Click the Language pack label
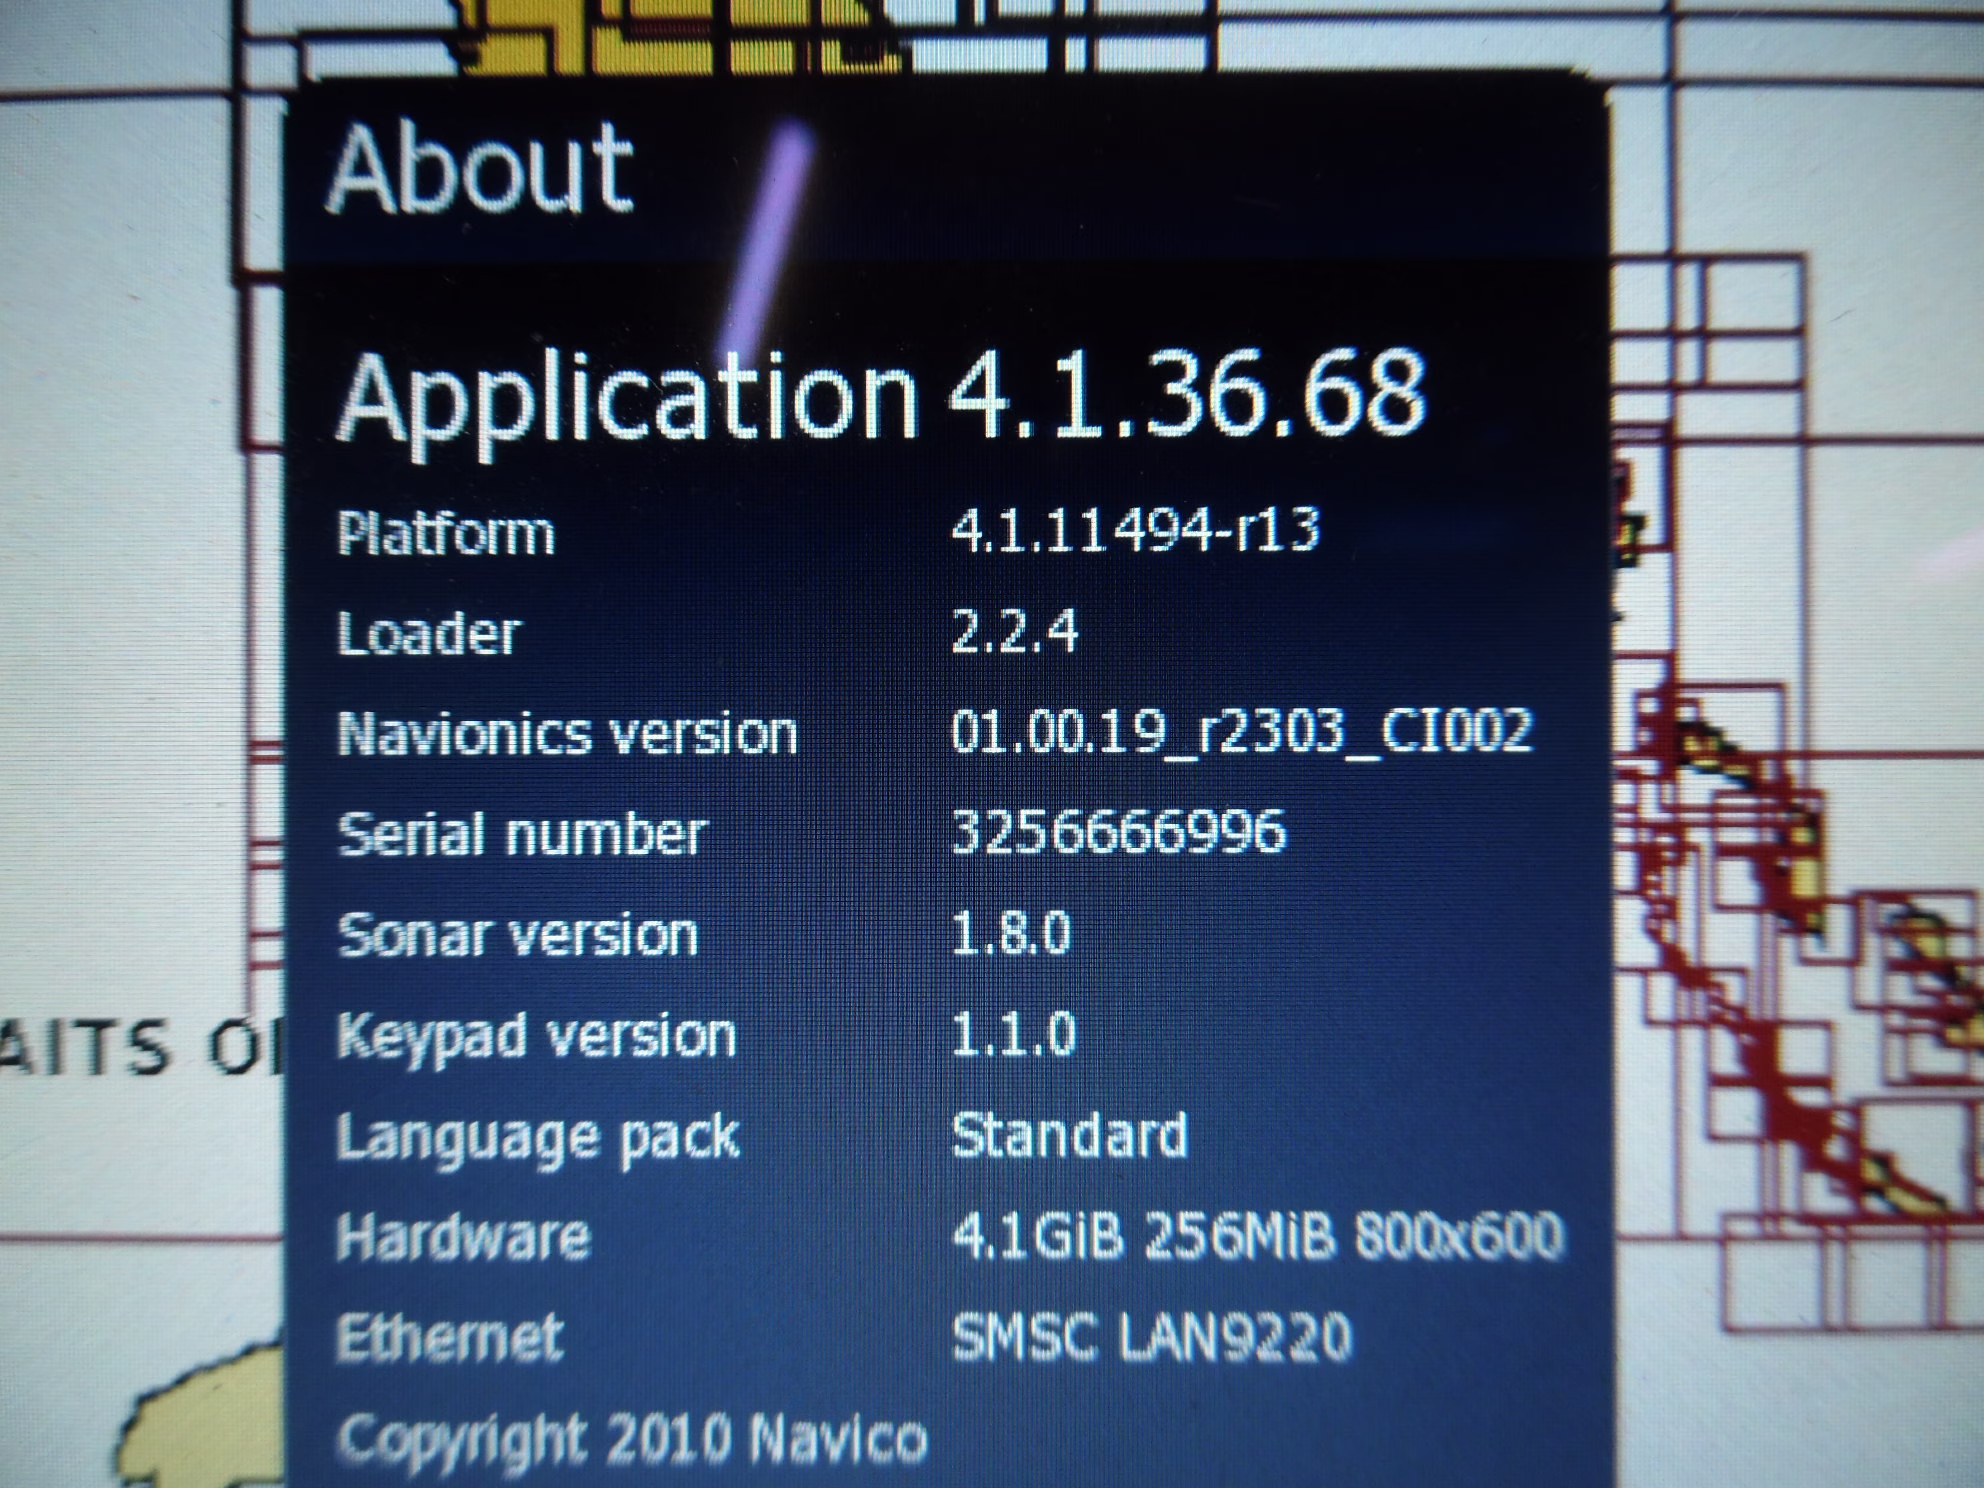 538,1139
